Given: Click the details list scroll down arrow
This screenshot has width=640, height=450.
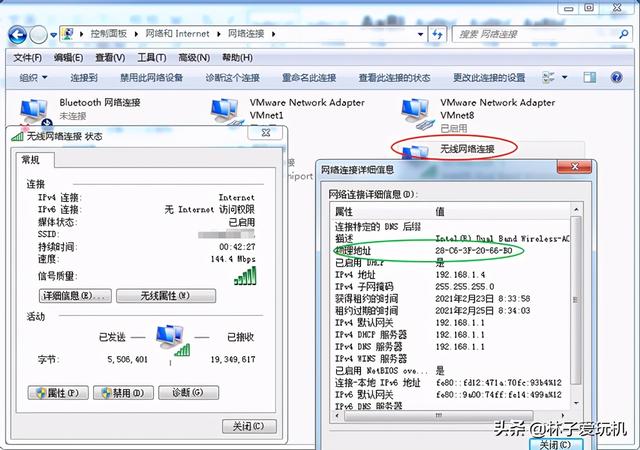Looking at the screenshot, I should coord(576,403).
